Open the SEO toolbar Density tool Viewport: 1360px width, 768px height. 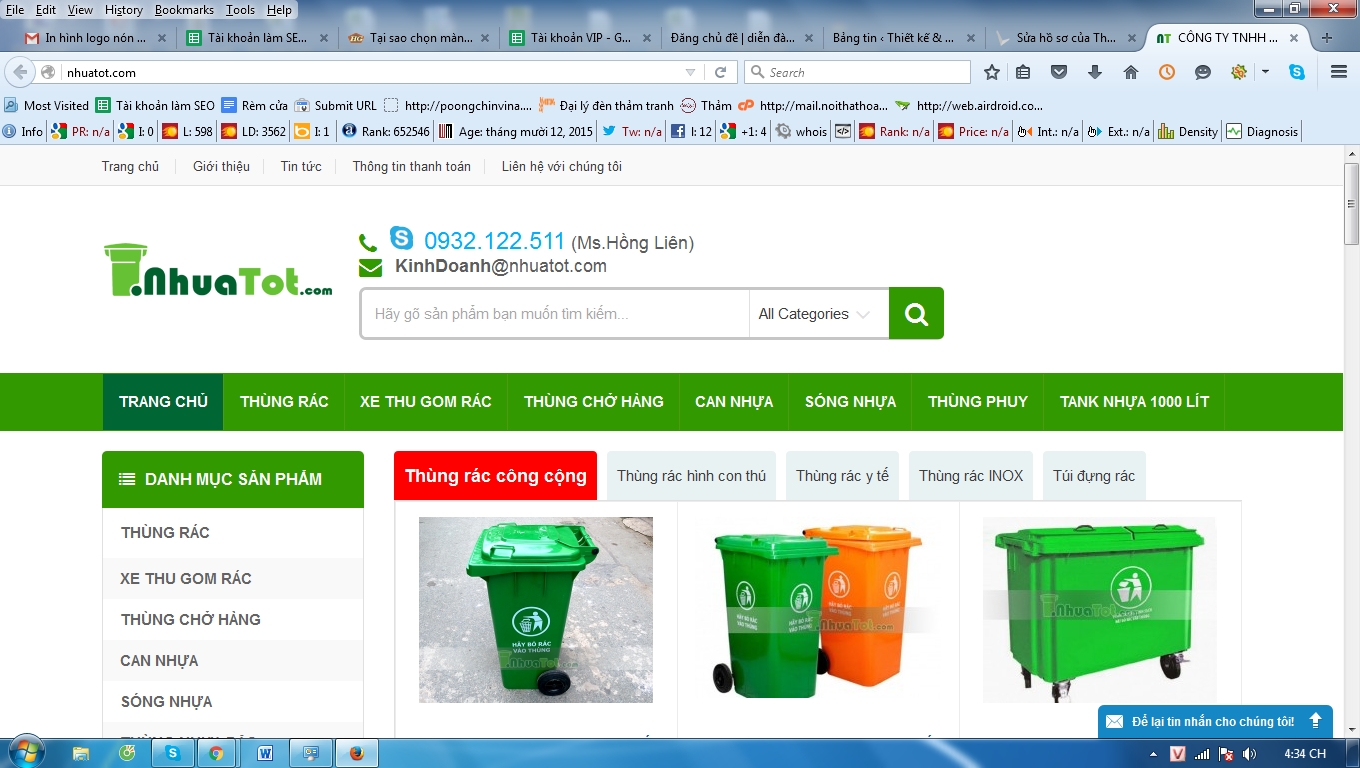tap(1188, 131)
